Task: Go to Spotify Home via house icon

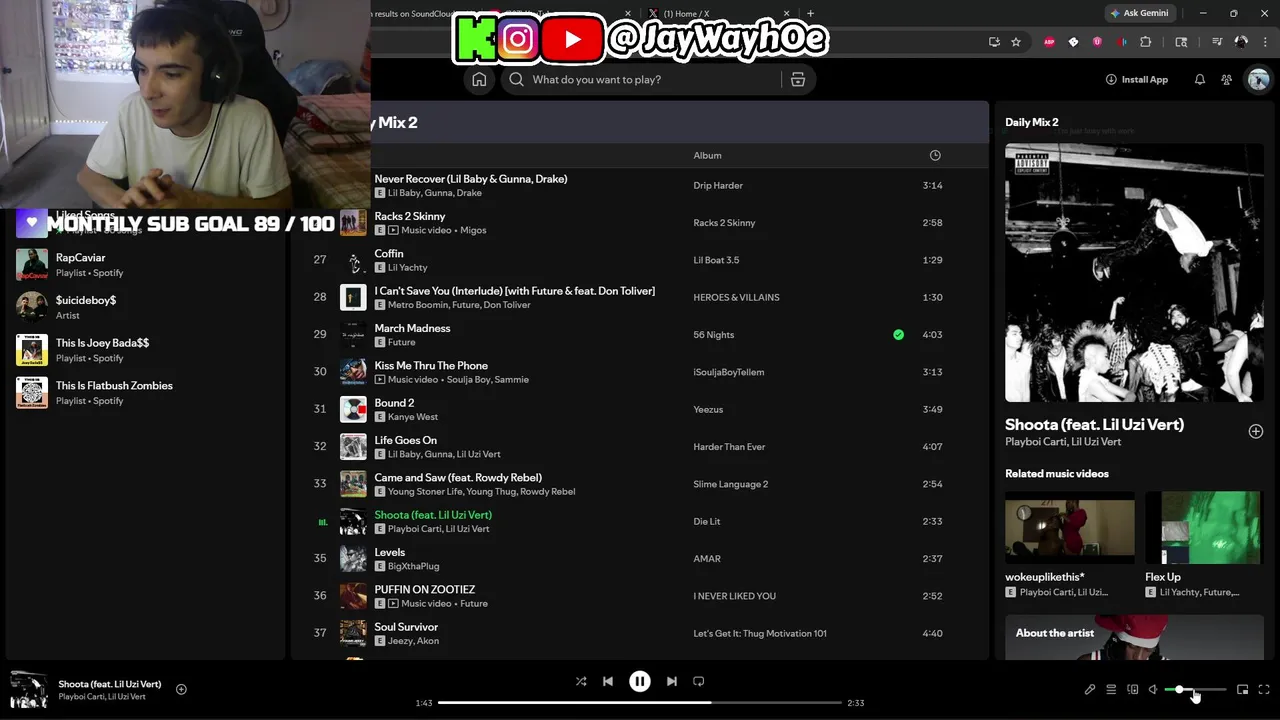Action: (x=479, y=80)
